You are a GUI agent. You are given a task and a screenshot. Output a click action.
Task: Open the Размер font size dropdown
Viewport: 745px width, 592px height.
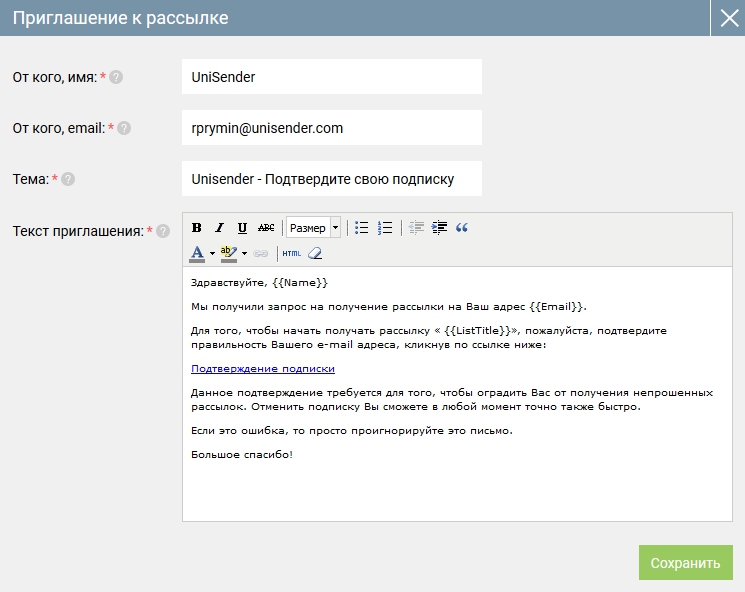tap(314, 228)
